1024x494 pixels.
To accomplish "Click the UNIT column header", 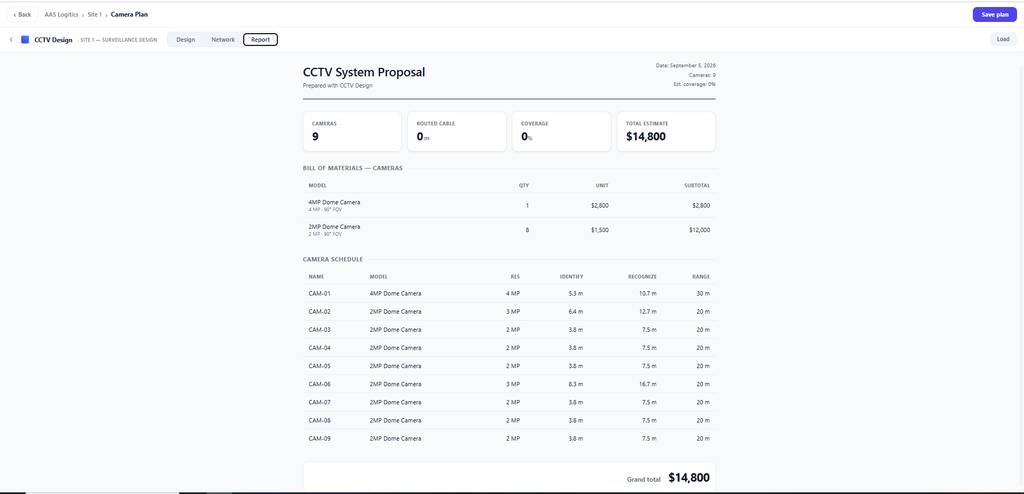I will pyautogui.click(x=601, y=186).
